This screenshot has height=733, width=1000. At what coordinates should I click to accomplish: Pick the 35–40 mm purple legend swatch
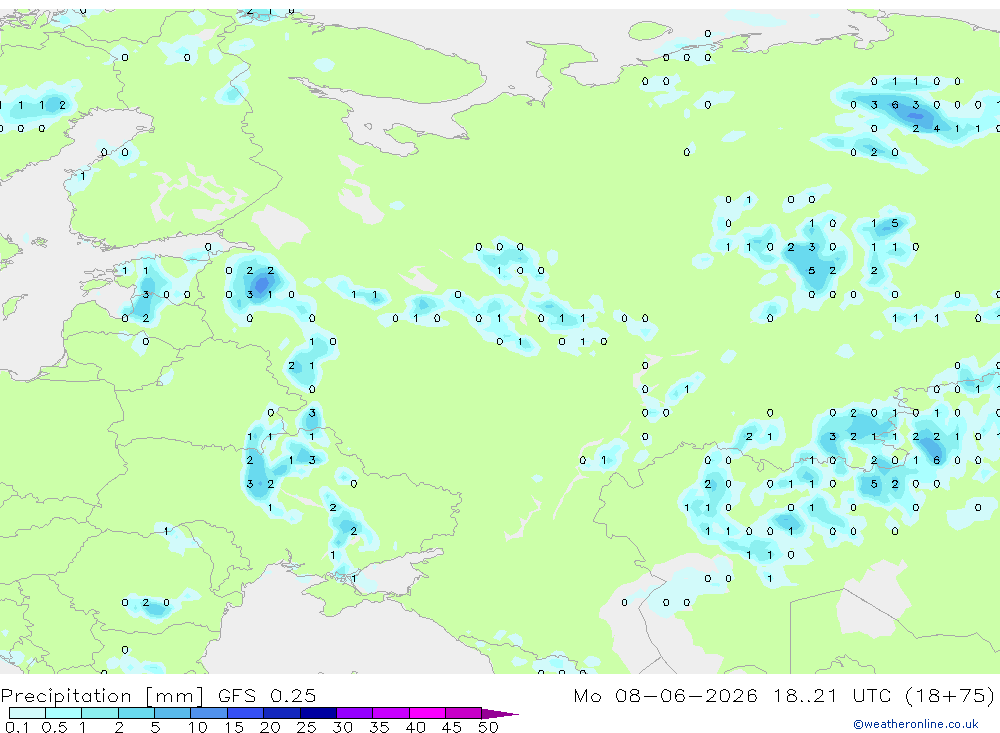click(391, 713)
